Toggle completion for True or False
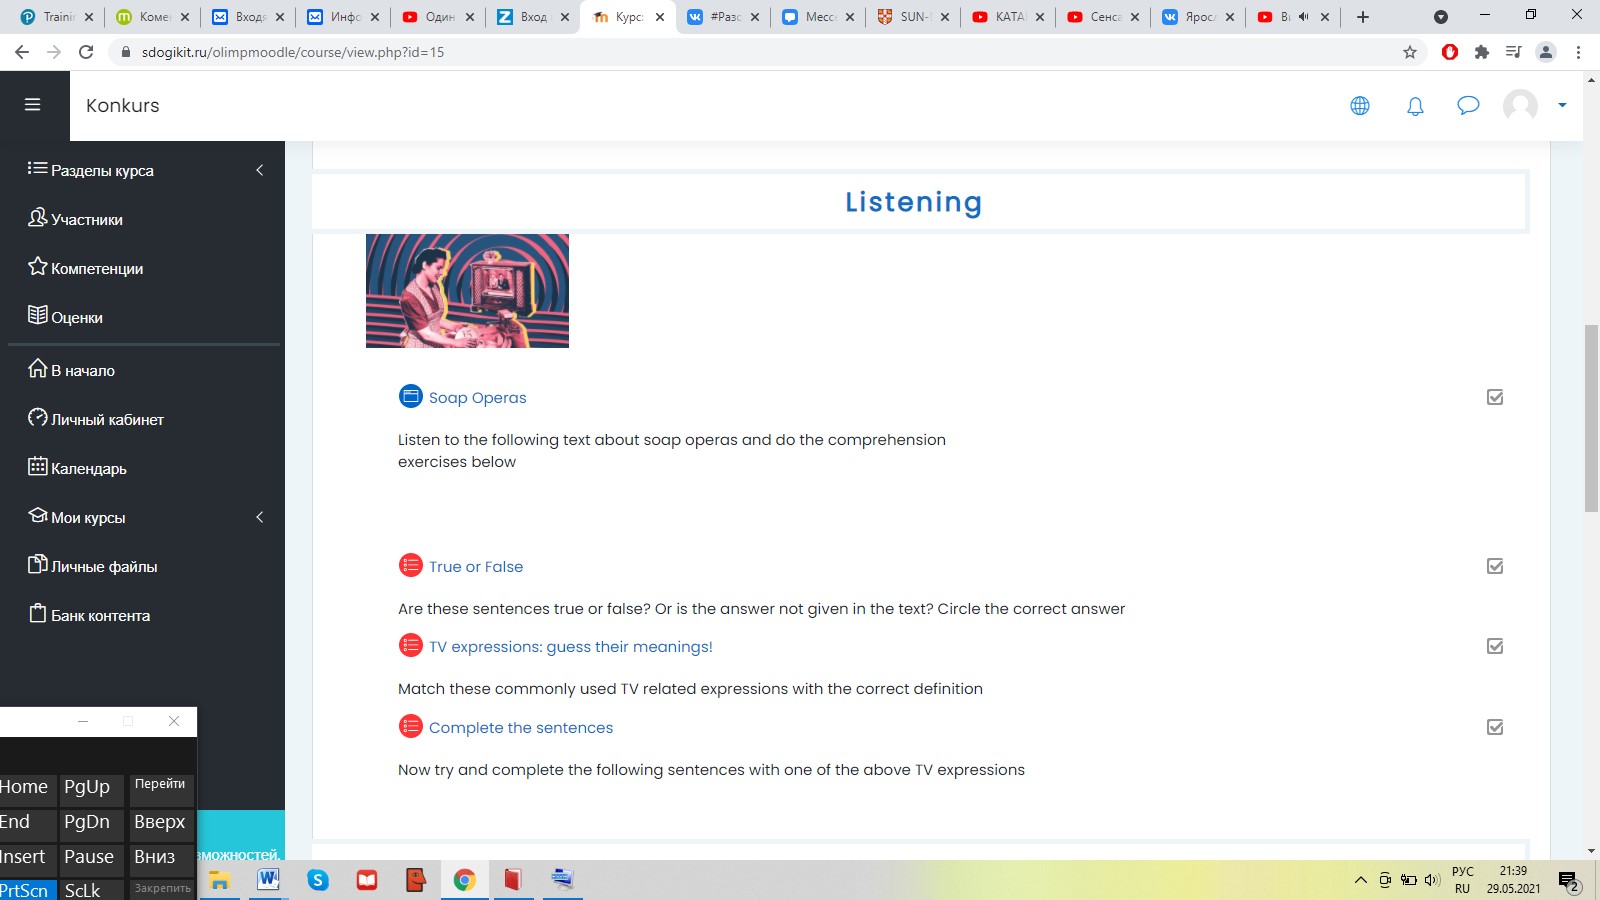Image resolution: width=1600 pixels, height=900 pixels. tap(1495, 566)
